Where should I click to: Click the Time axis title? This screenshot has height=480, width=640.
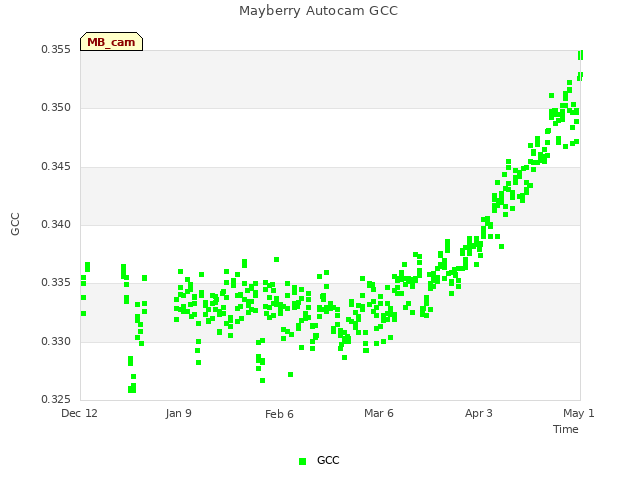(566, 429)
